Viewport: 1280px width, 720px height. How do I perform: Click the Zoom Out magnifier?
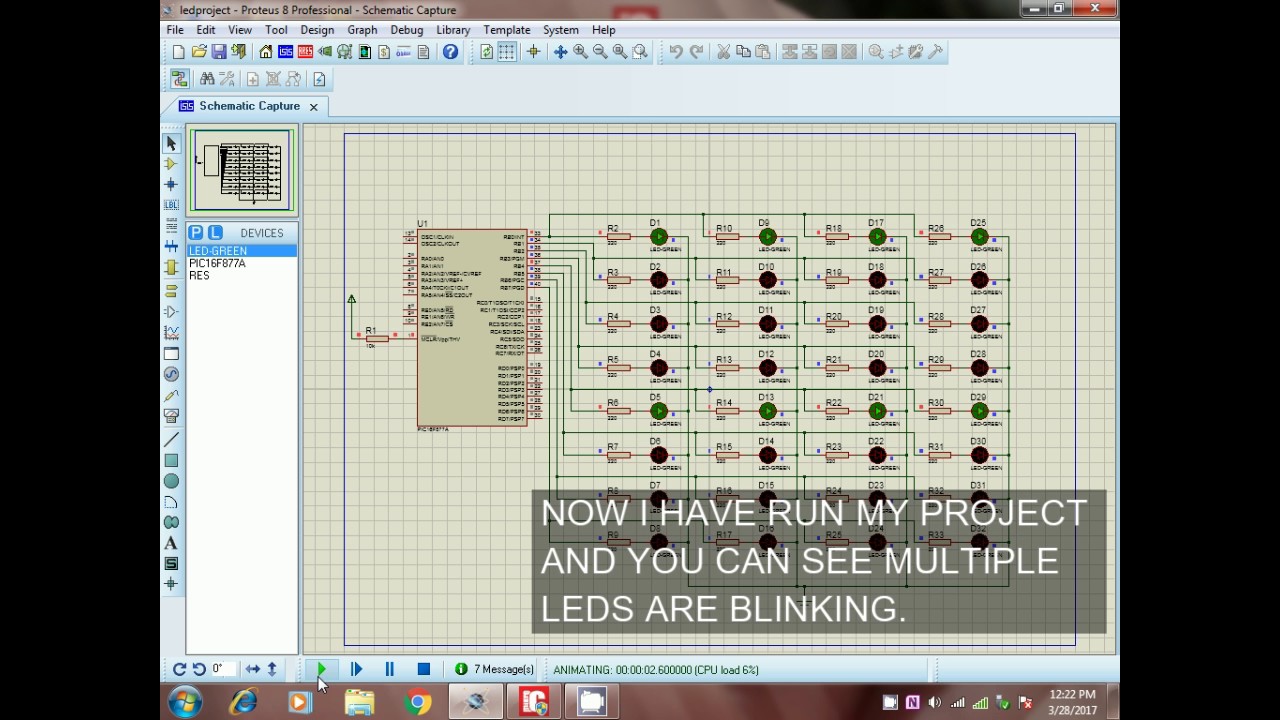pos(600,52)
